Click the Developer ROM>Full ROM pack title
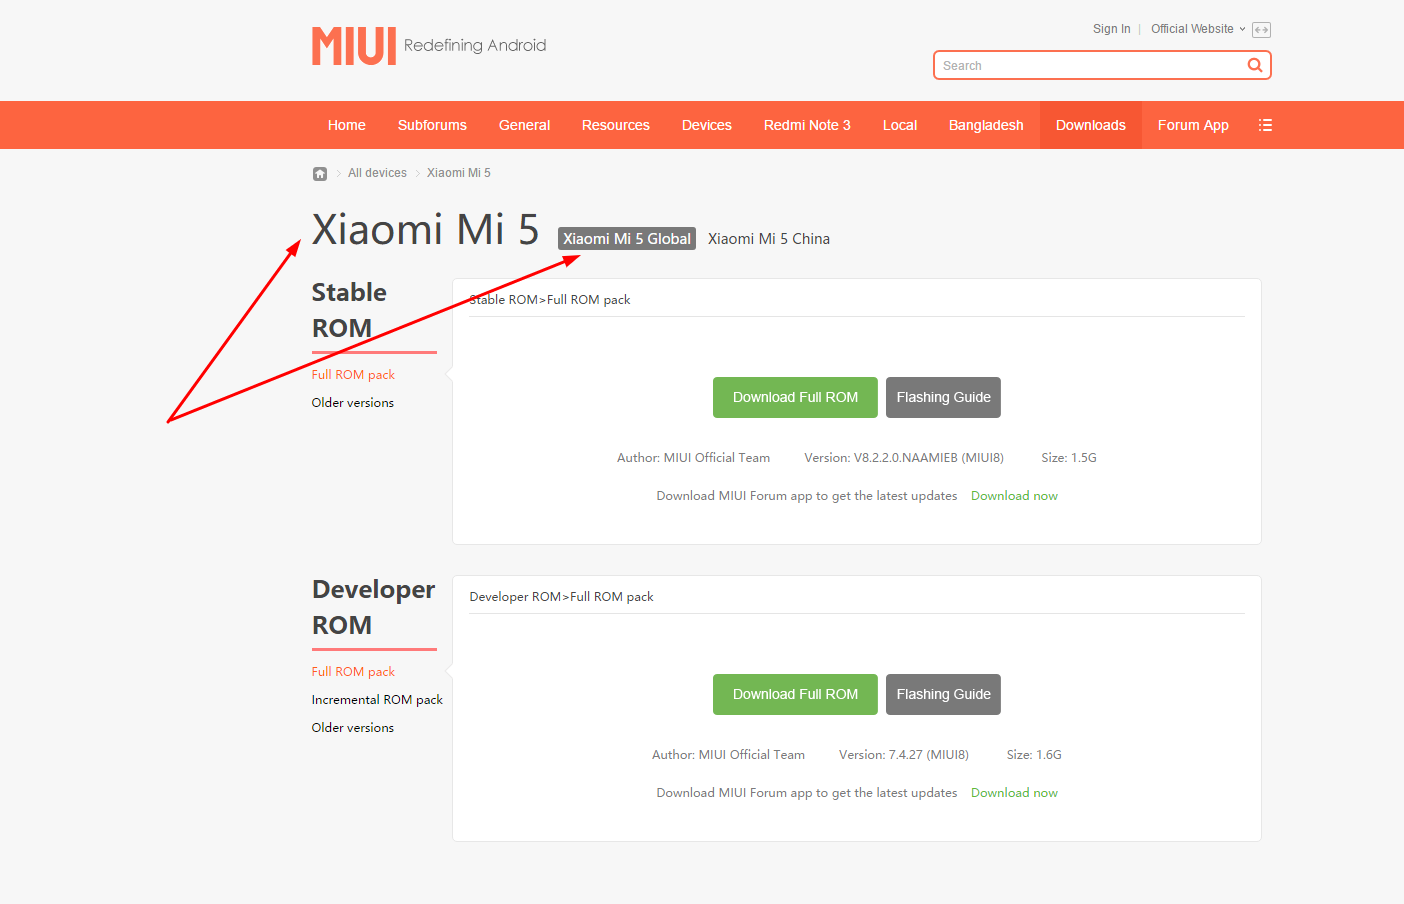Viewport: 1404px width, 904px height. point(561,597)
